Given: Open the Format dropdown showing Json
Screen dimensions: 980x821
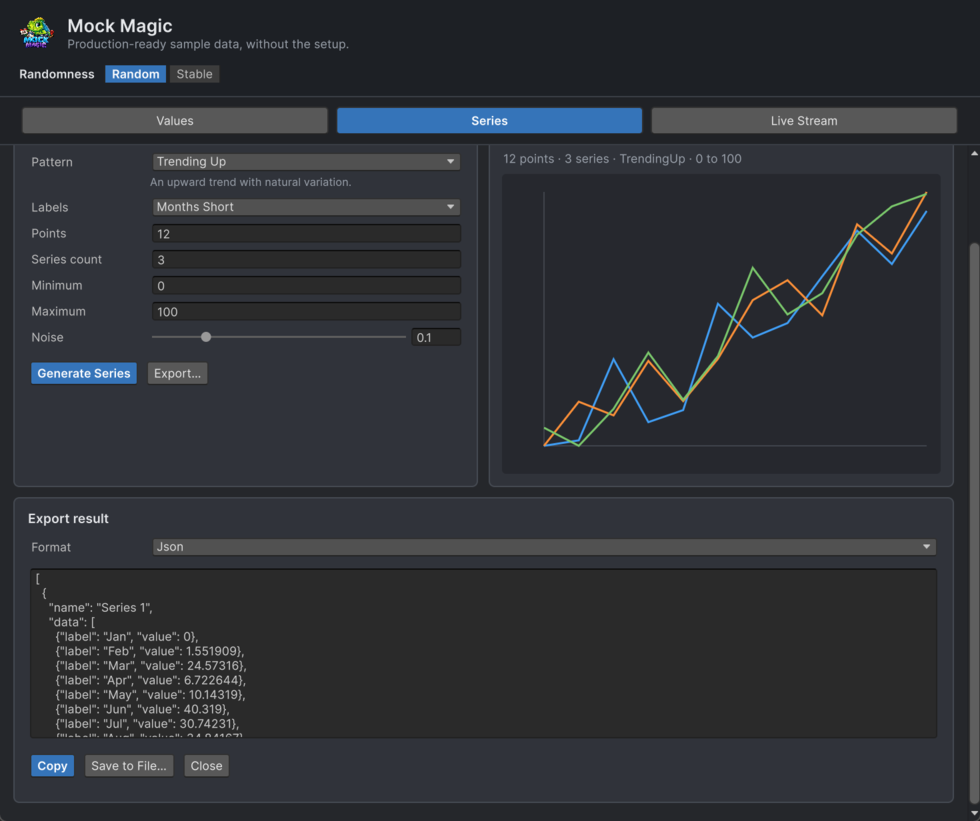Looking at the screenshot, I should point(544,547).
